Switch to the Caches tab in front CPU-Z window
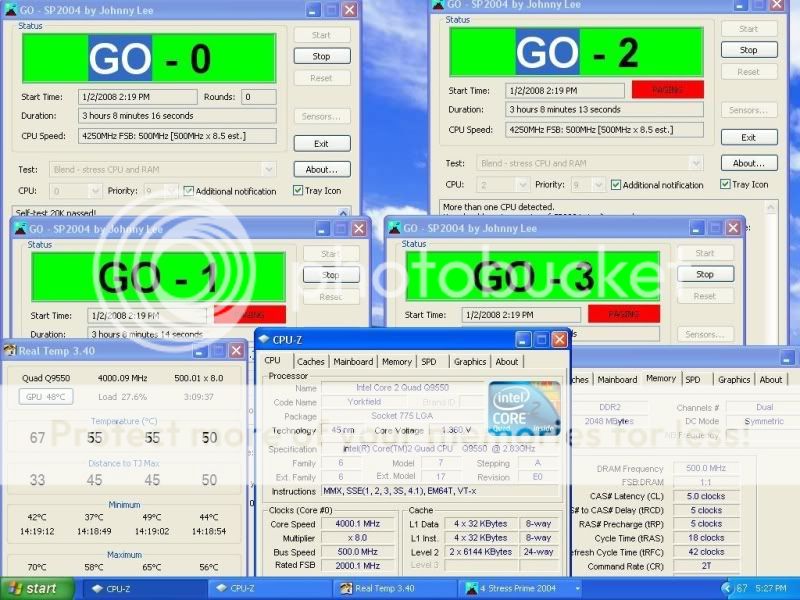 (310, 362)
